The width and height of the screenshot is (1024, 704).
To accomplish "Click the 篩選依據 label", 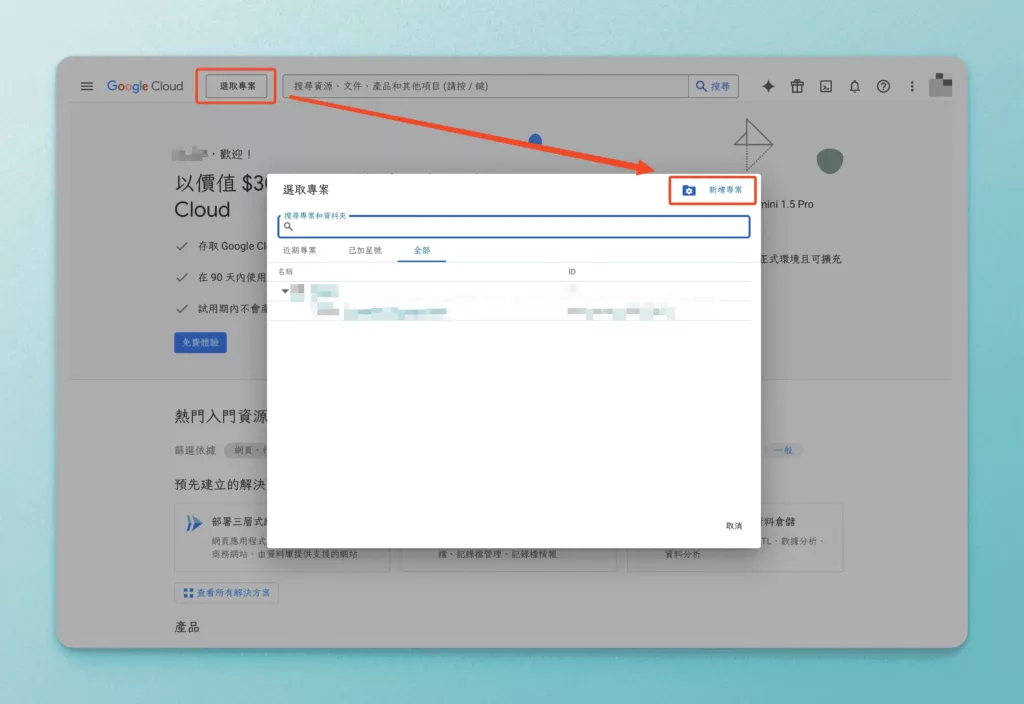I will pyautogui.click(x=195, y=450).
